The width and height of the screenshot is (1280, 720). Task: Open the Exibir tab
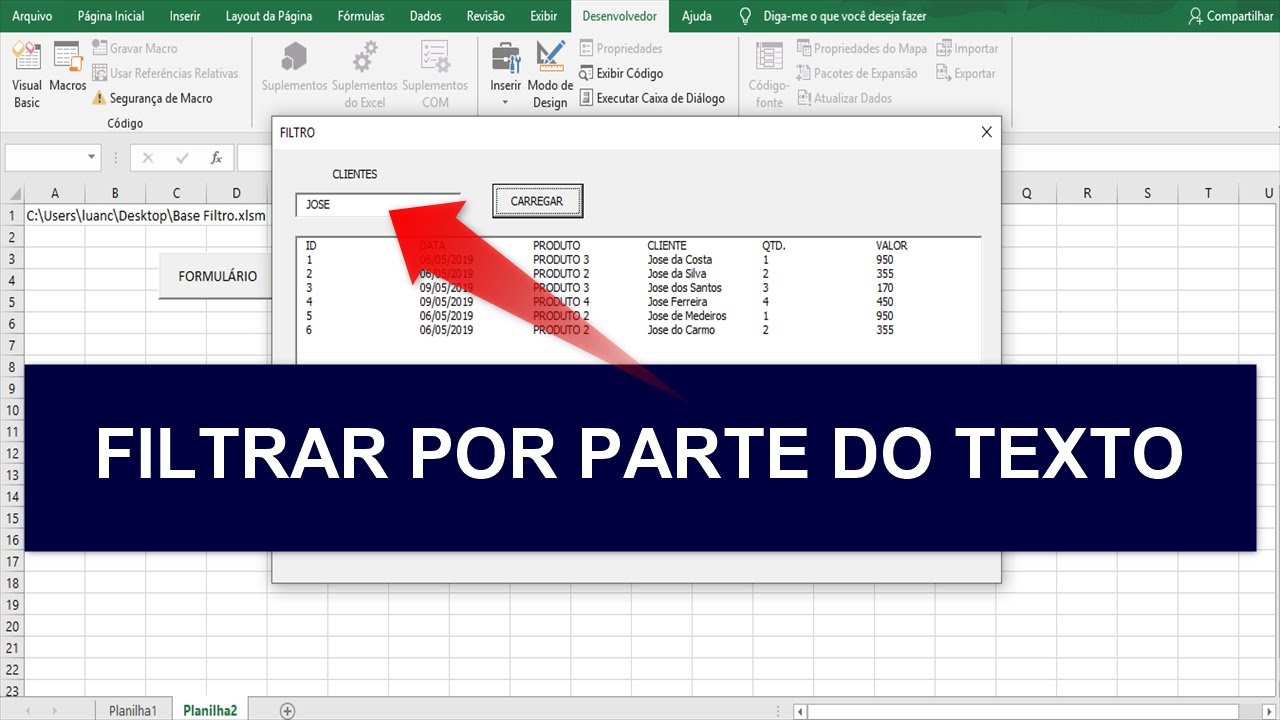point(544,16)
